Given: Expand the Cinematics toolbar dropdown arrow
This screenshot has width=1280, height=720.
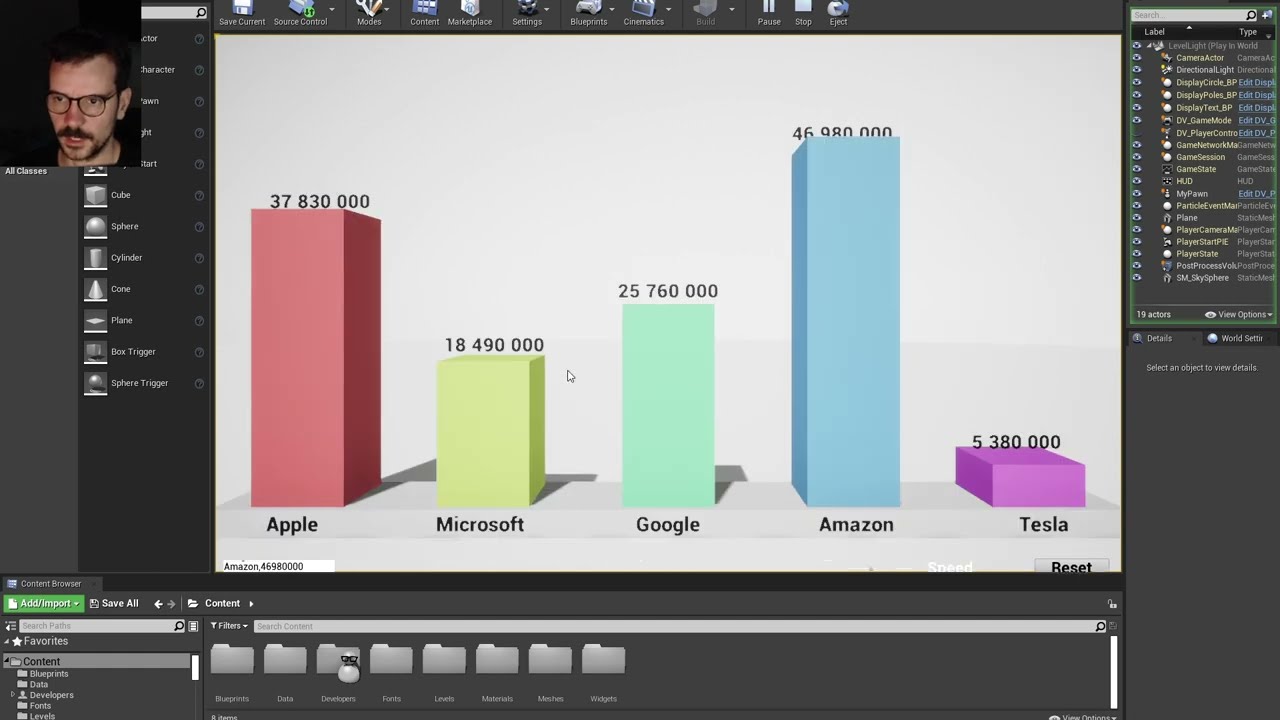Looking at the screenshot, I should (668, 9).
